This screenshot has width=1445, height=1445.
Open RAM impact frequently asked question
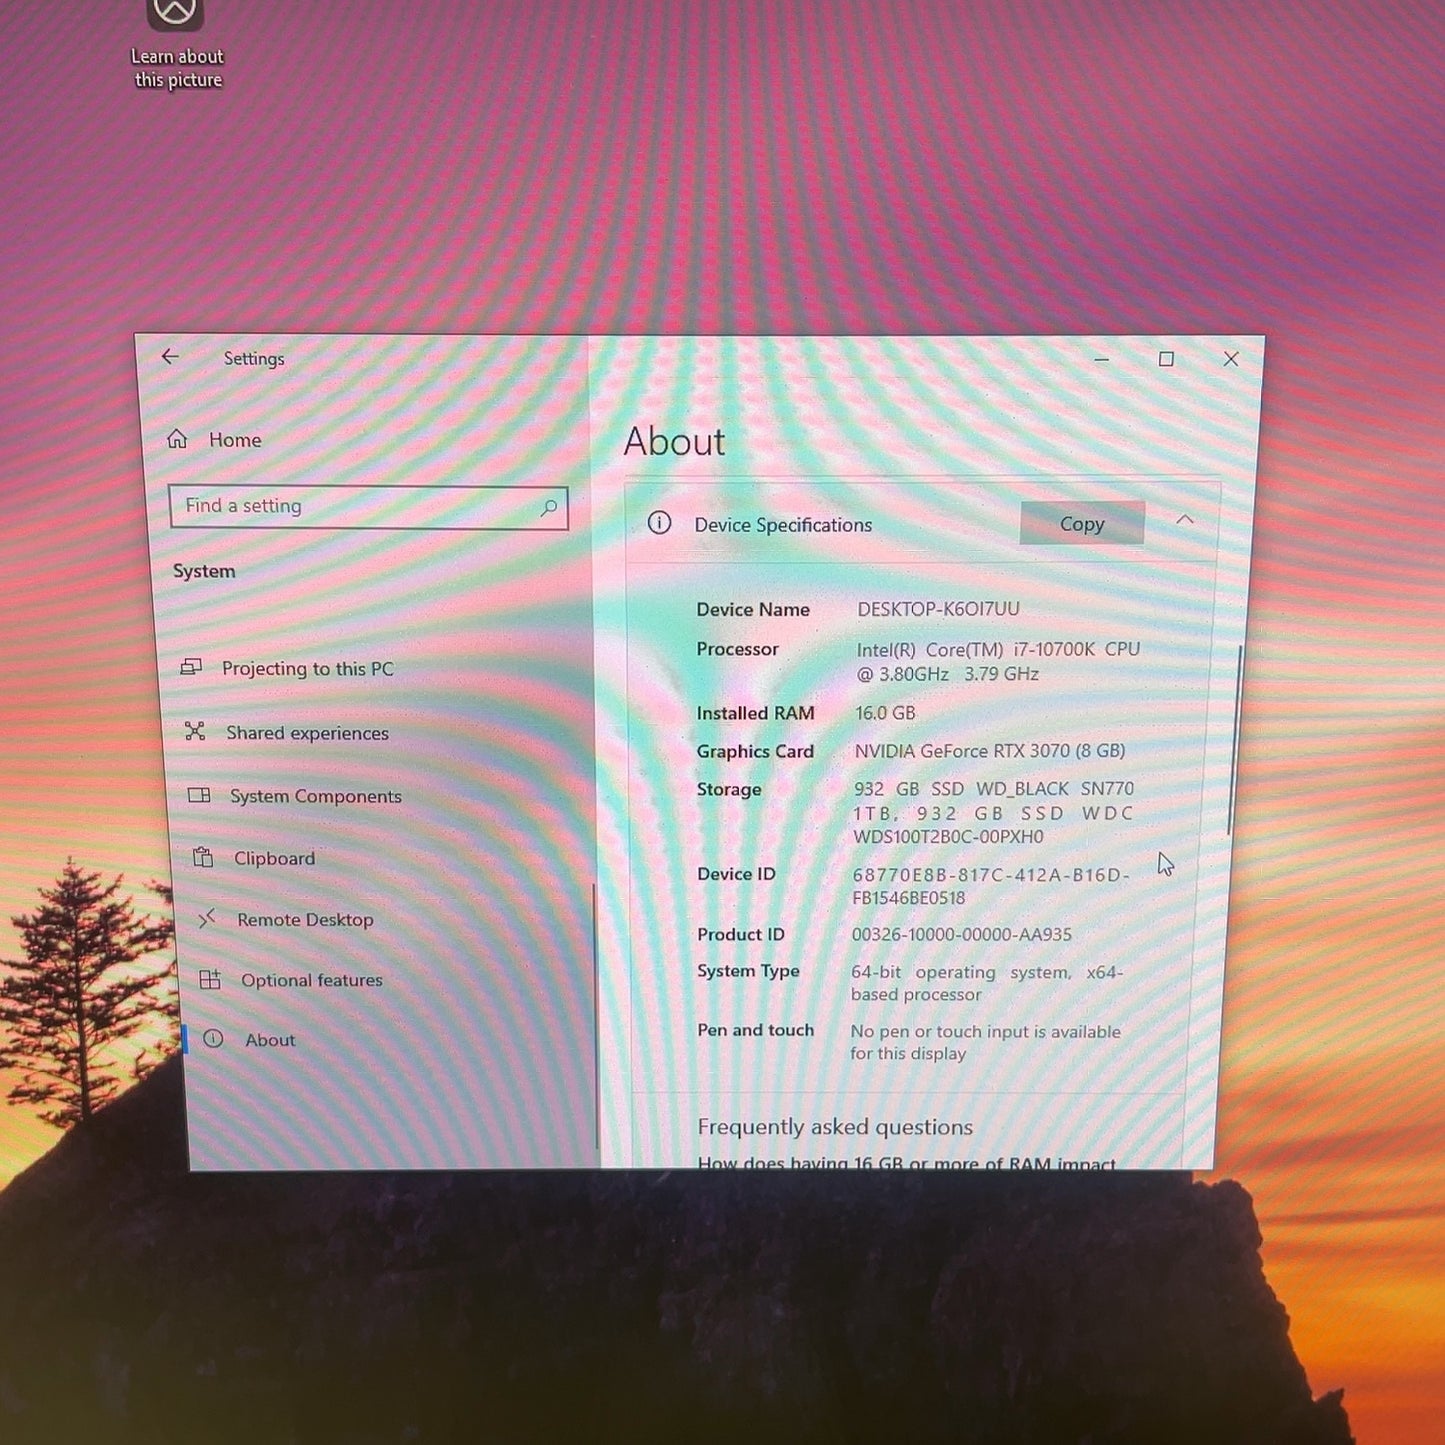[x=906, y=1163]
